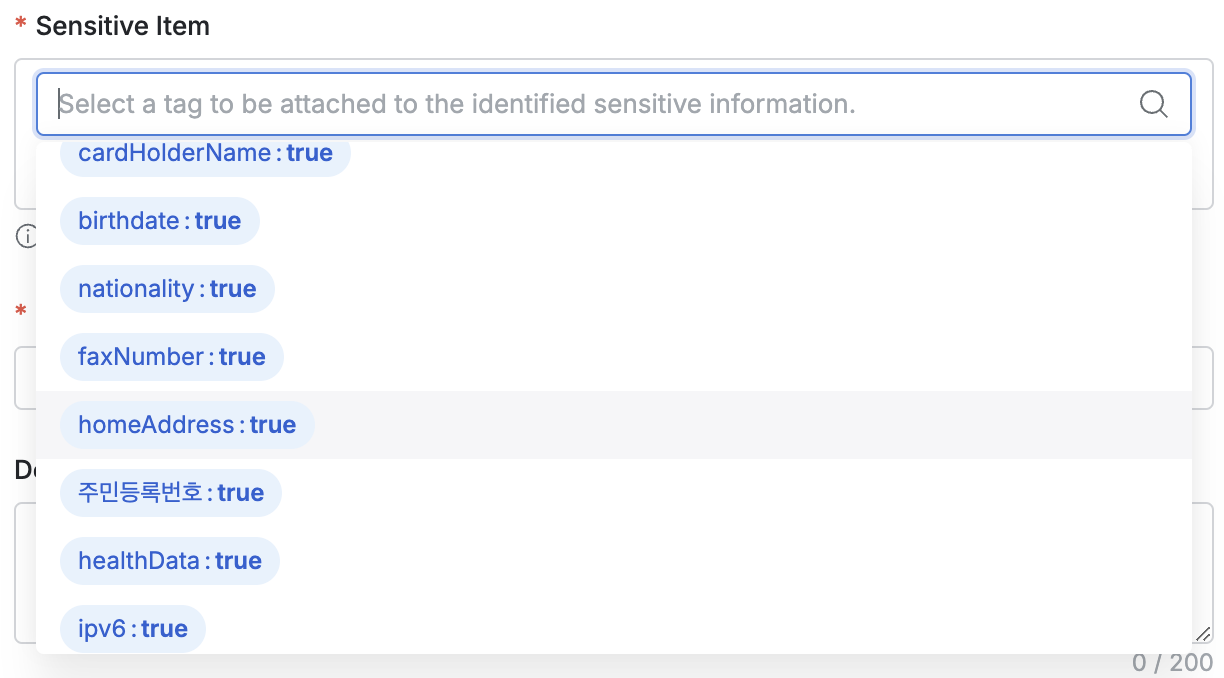Choose the birthdate:true tag option

160,221
